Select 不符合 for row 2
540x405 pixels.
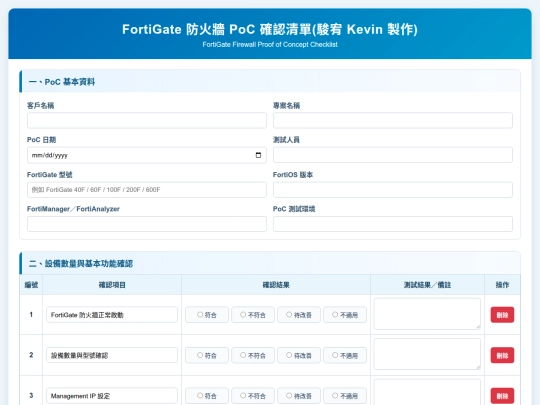pyautogui.click(x=253, y=355)
